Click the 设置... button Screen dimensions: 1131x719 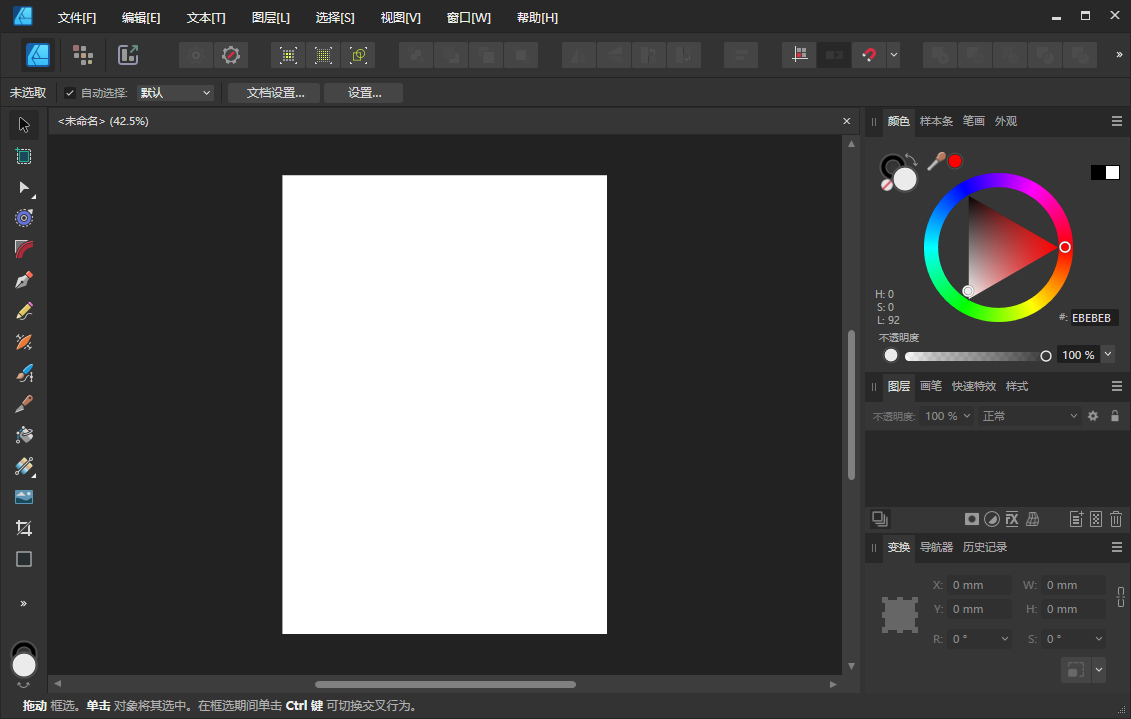click(364, 93)
